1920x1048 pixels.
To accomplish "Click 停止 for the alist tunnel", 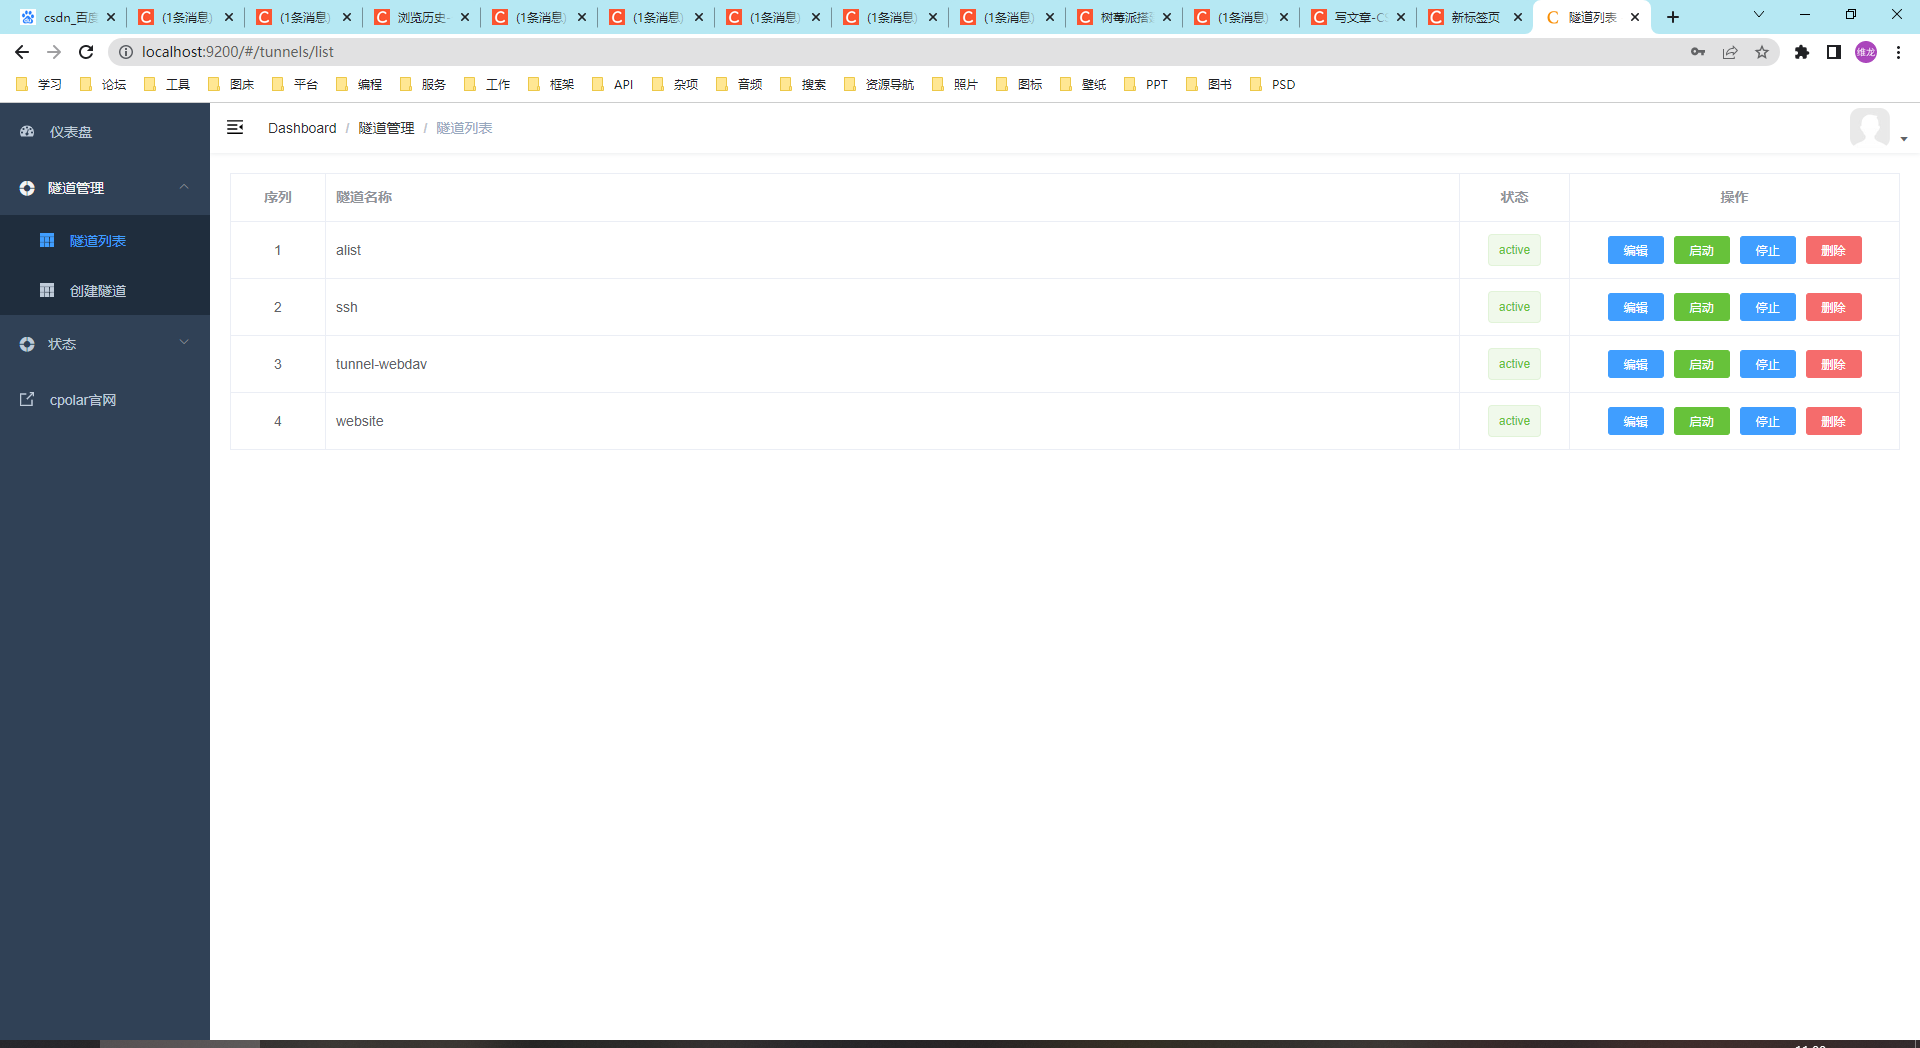I will click(1767, 250).
